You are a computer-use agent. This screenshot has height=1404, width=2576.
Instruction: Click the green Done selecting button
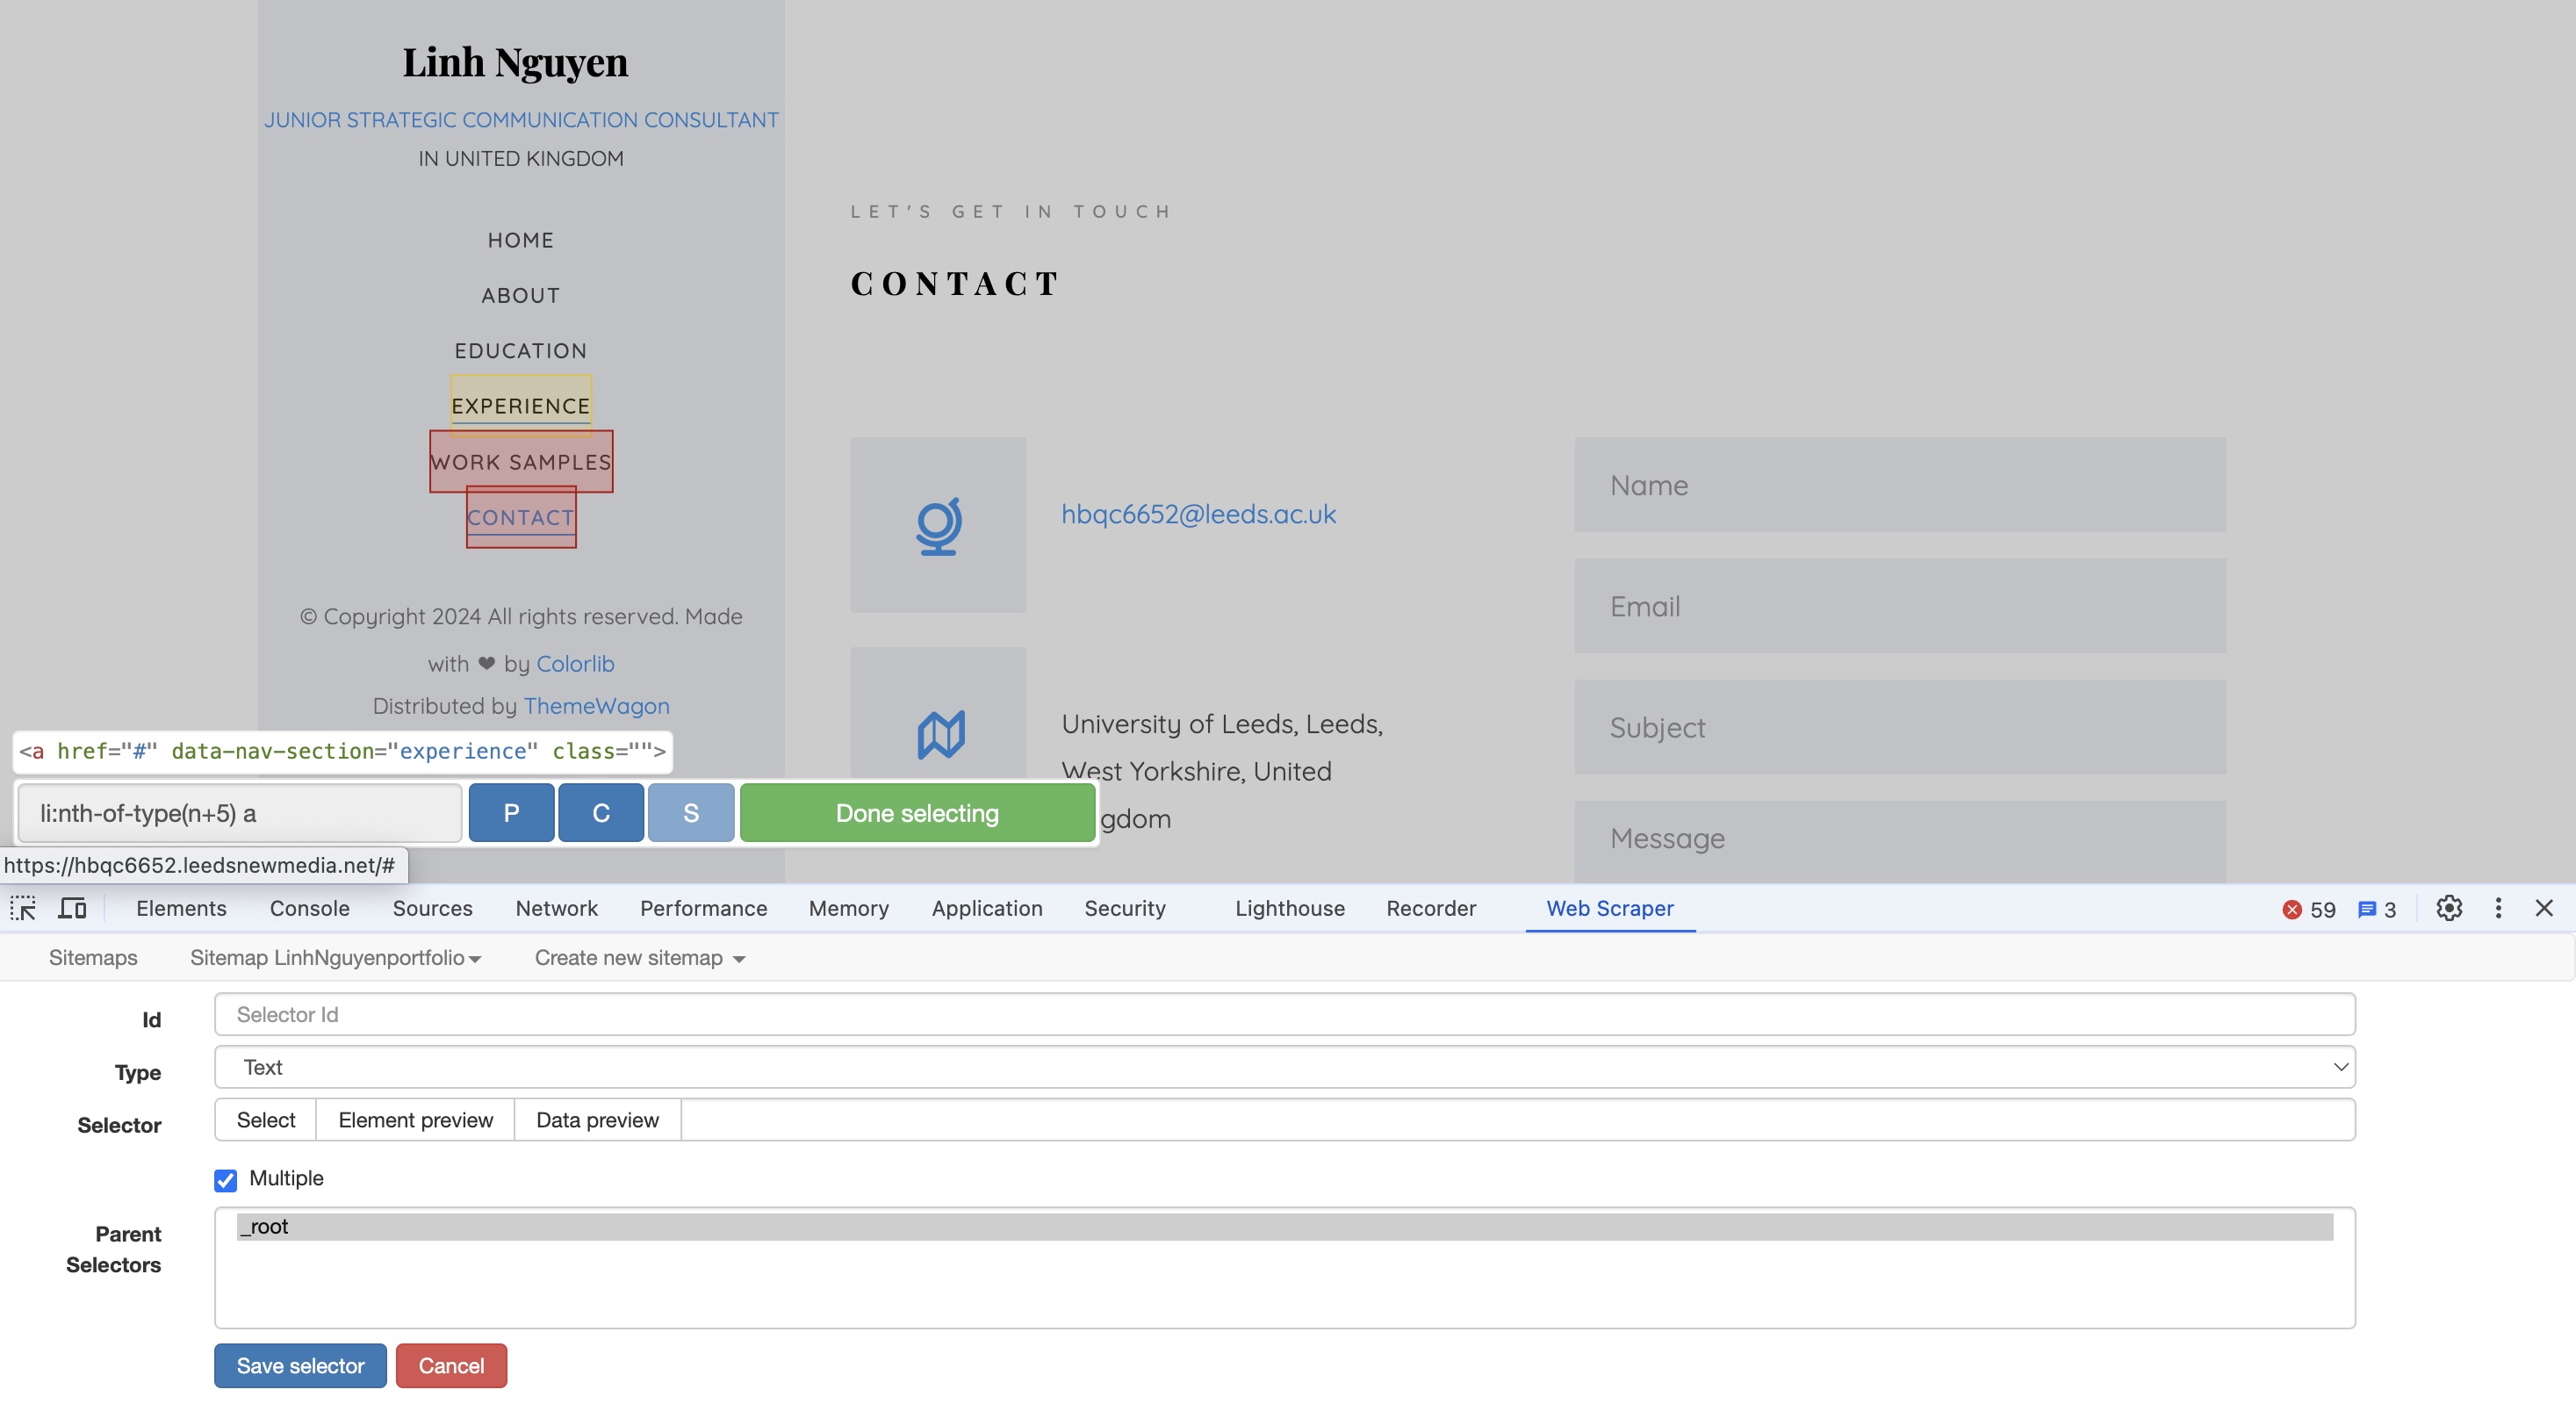pyautogui.click(x=917, y=813)
